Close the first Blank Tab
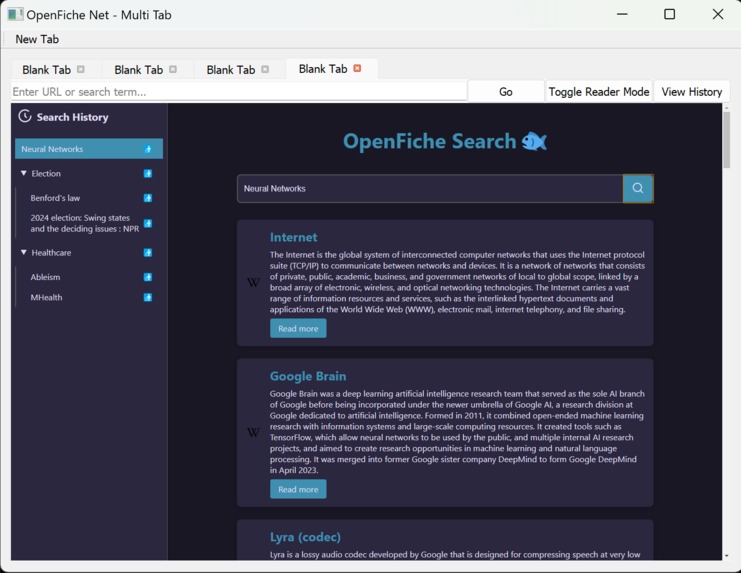Viewport: 741px width, 573px height. coord(81,69)
